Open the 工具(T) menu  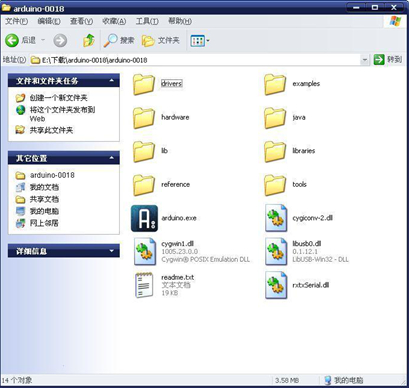pyautogui.click(x=147, y=21)
